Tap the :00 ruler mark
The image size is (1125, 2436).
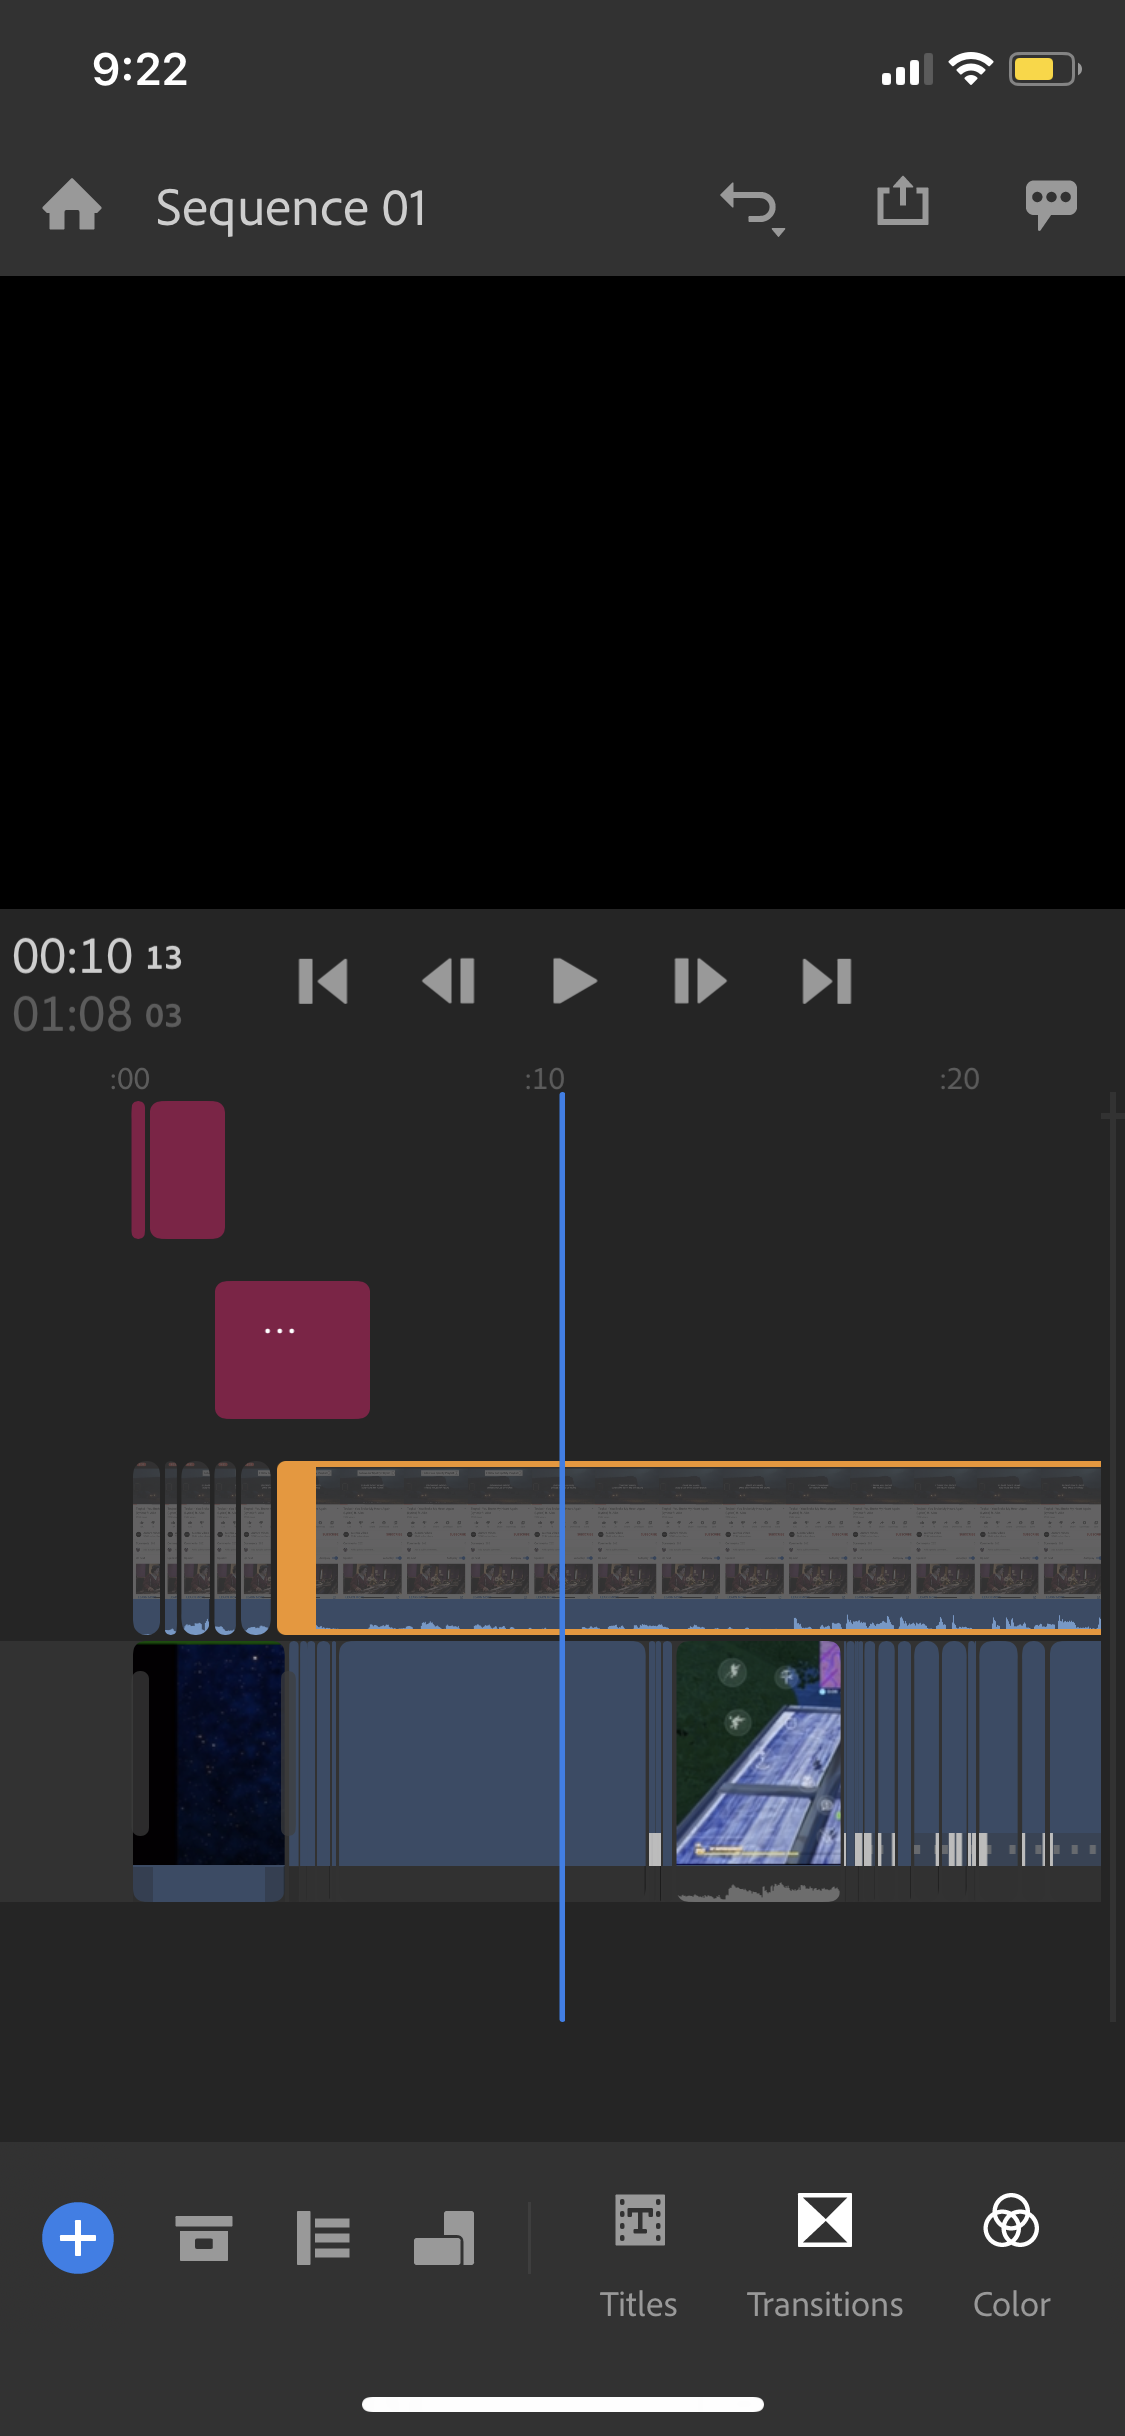pyautogui.click(x=130, y=1079)
